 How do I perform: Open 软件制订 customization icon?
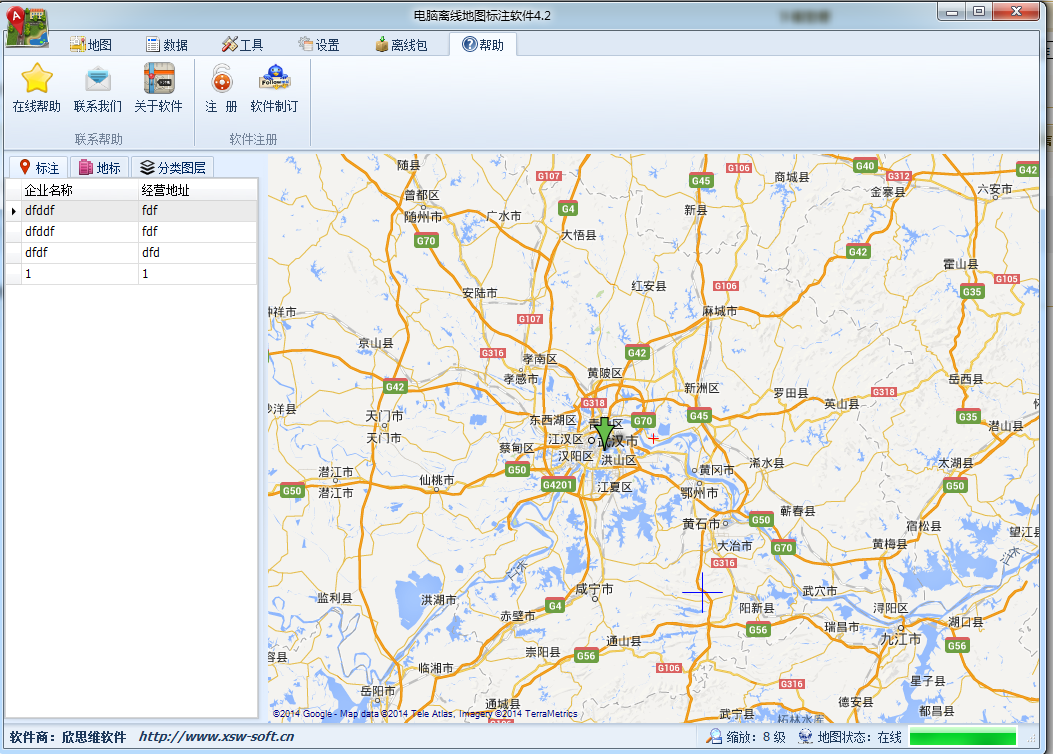(274, 79)
